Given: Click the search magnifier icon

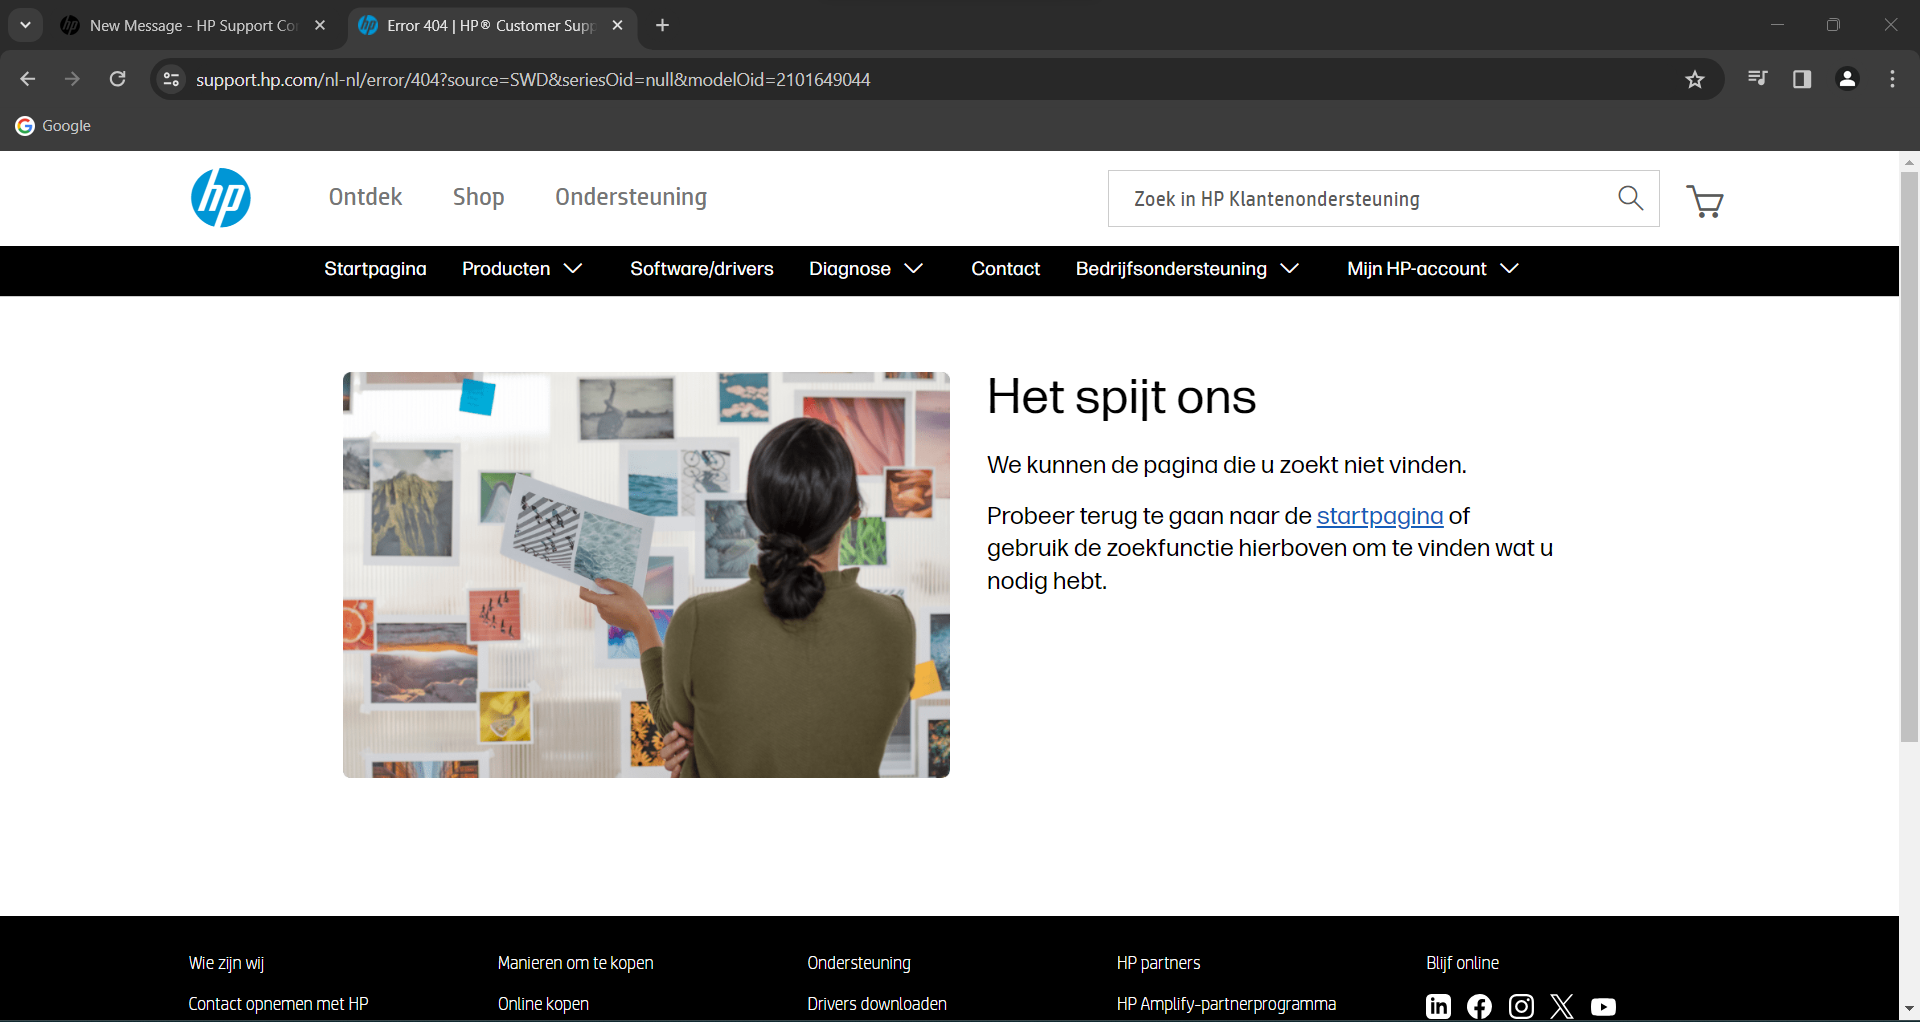Looking at the screenshot, I should click(x=1630, y=198).
